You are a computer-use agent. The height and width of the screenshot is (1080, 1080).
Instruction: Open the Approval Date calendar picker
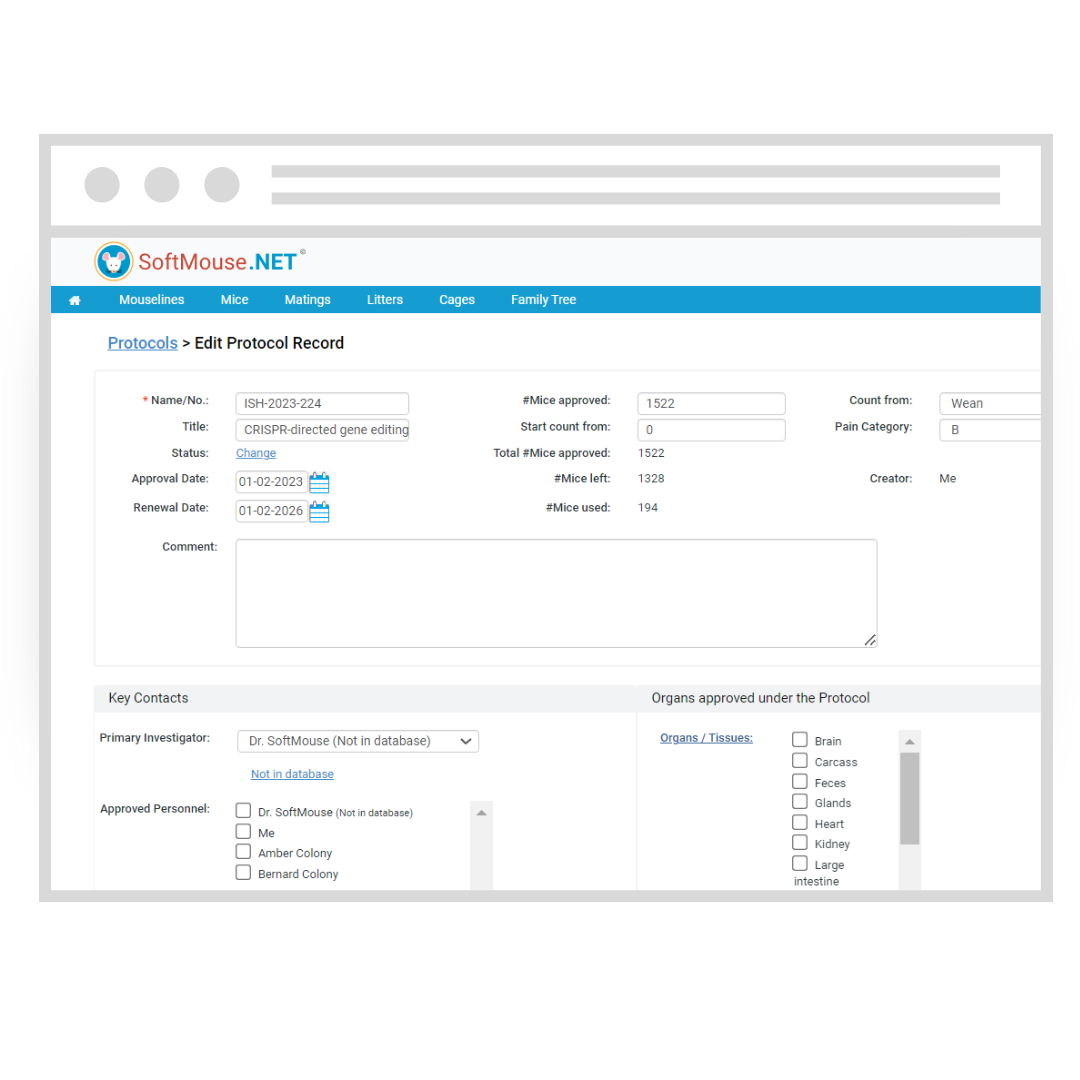pyautogui.click(x=319, y=482)
